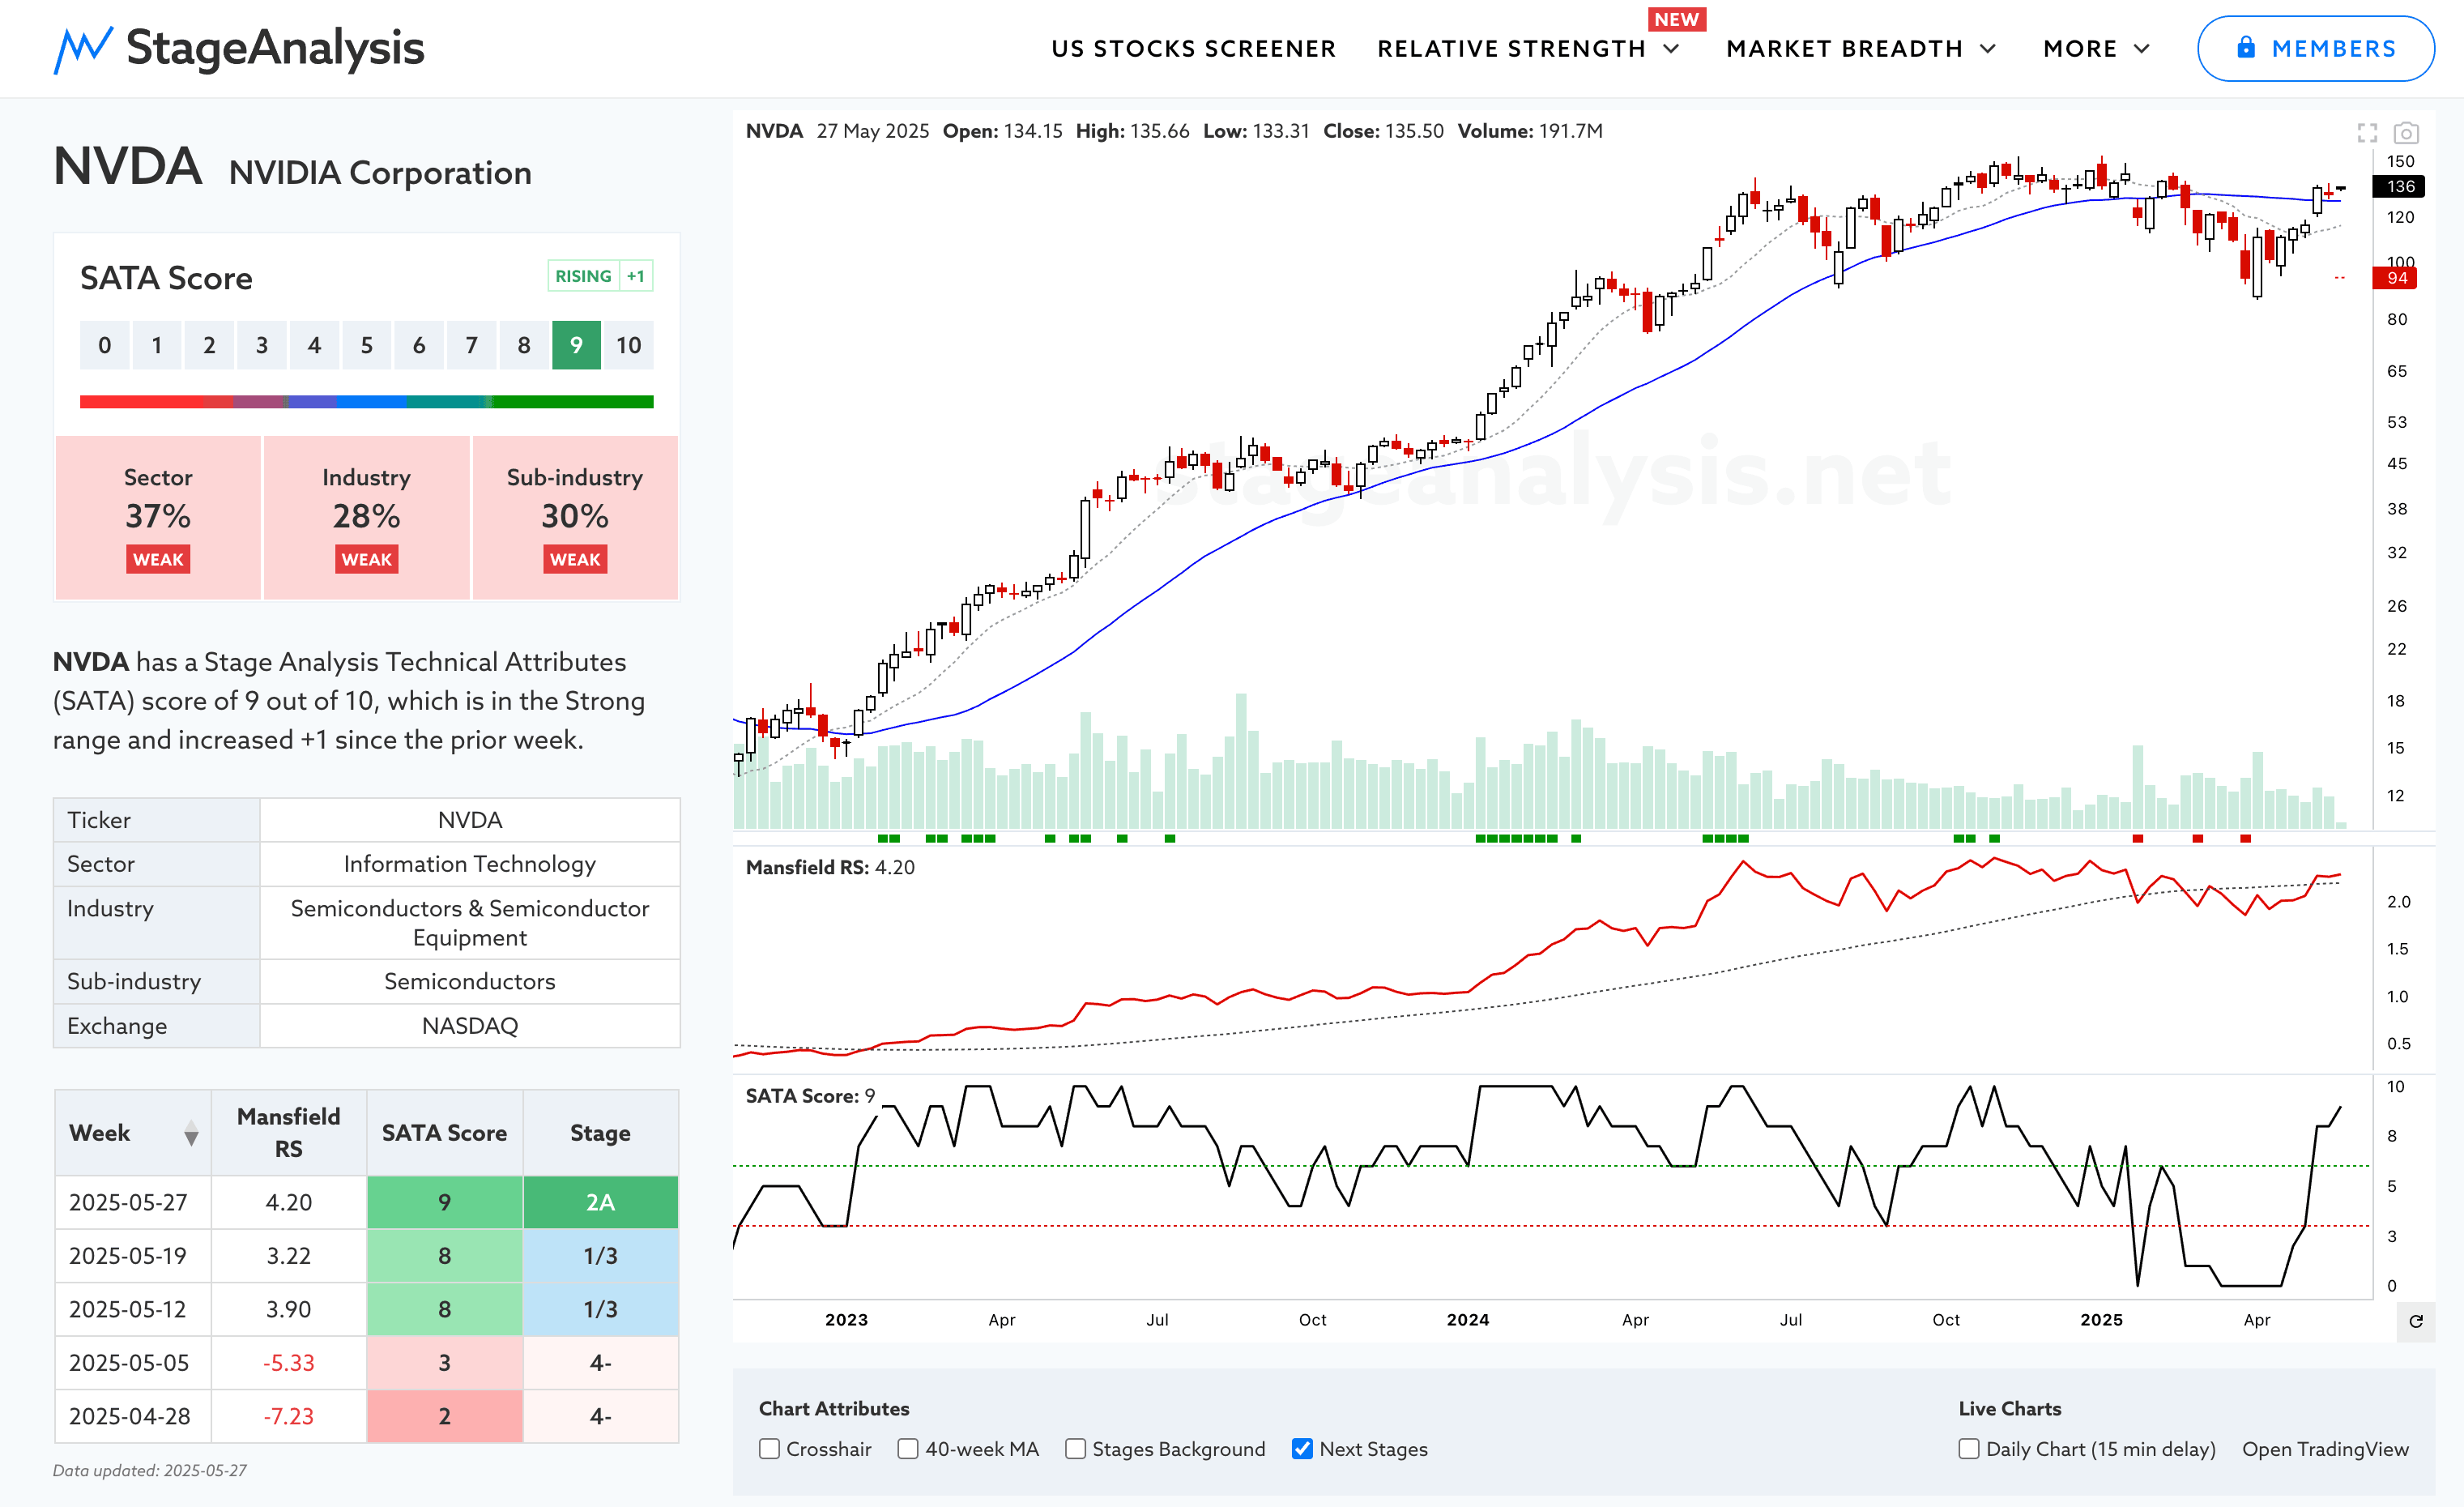The image size is (2464, 1507).
Task: Enable Stages Background checkbox
Action: pyautogui.click(x=1075, y=1449)
